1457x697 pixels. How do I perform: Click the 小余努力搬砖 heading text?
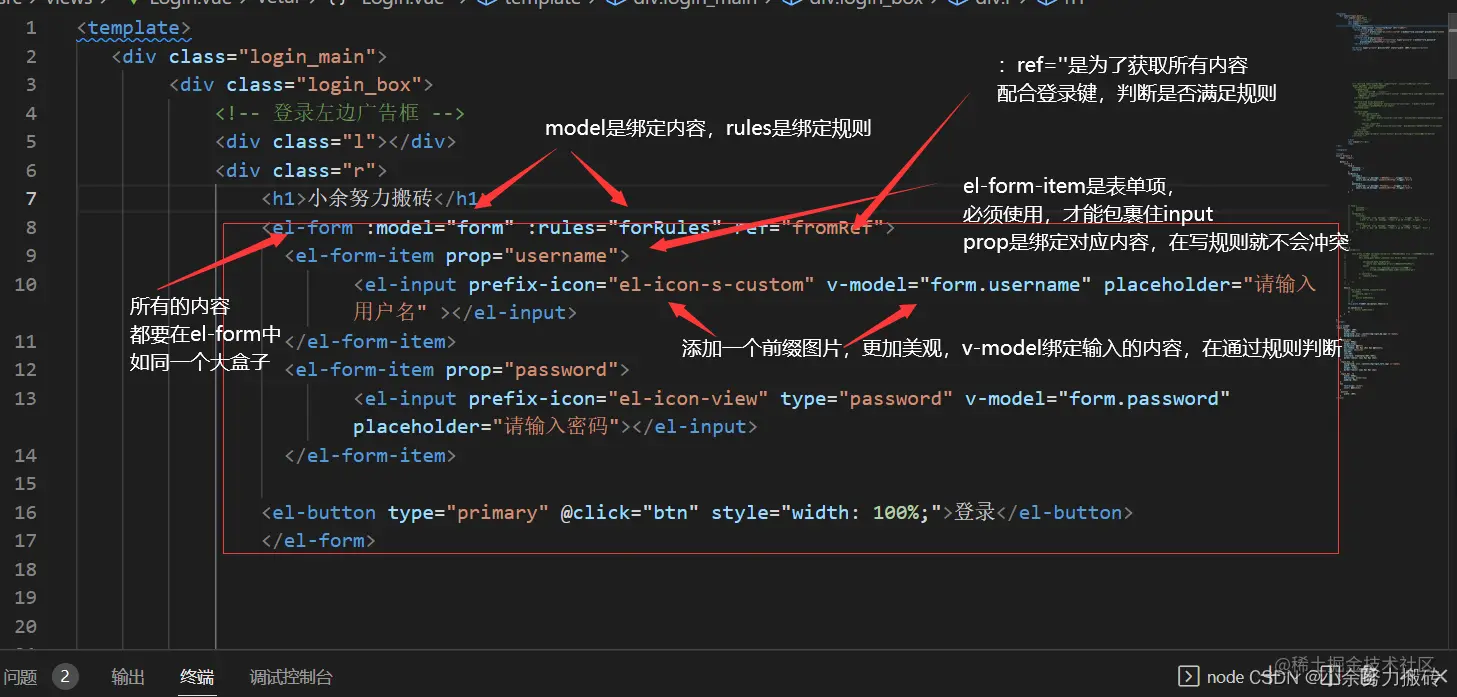pos(371,198)
